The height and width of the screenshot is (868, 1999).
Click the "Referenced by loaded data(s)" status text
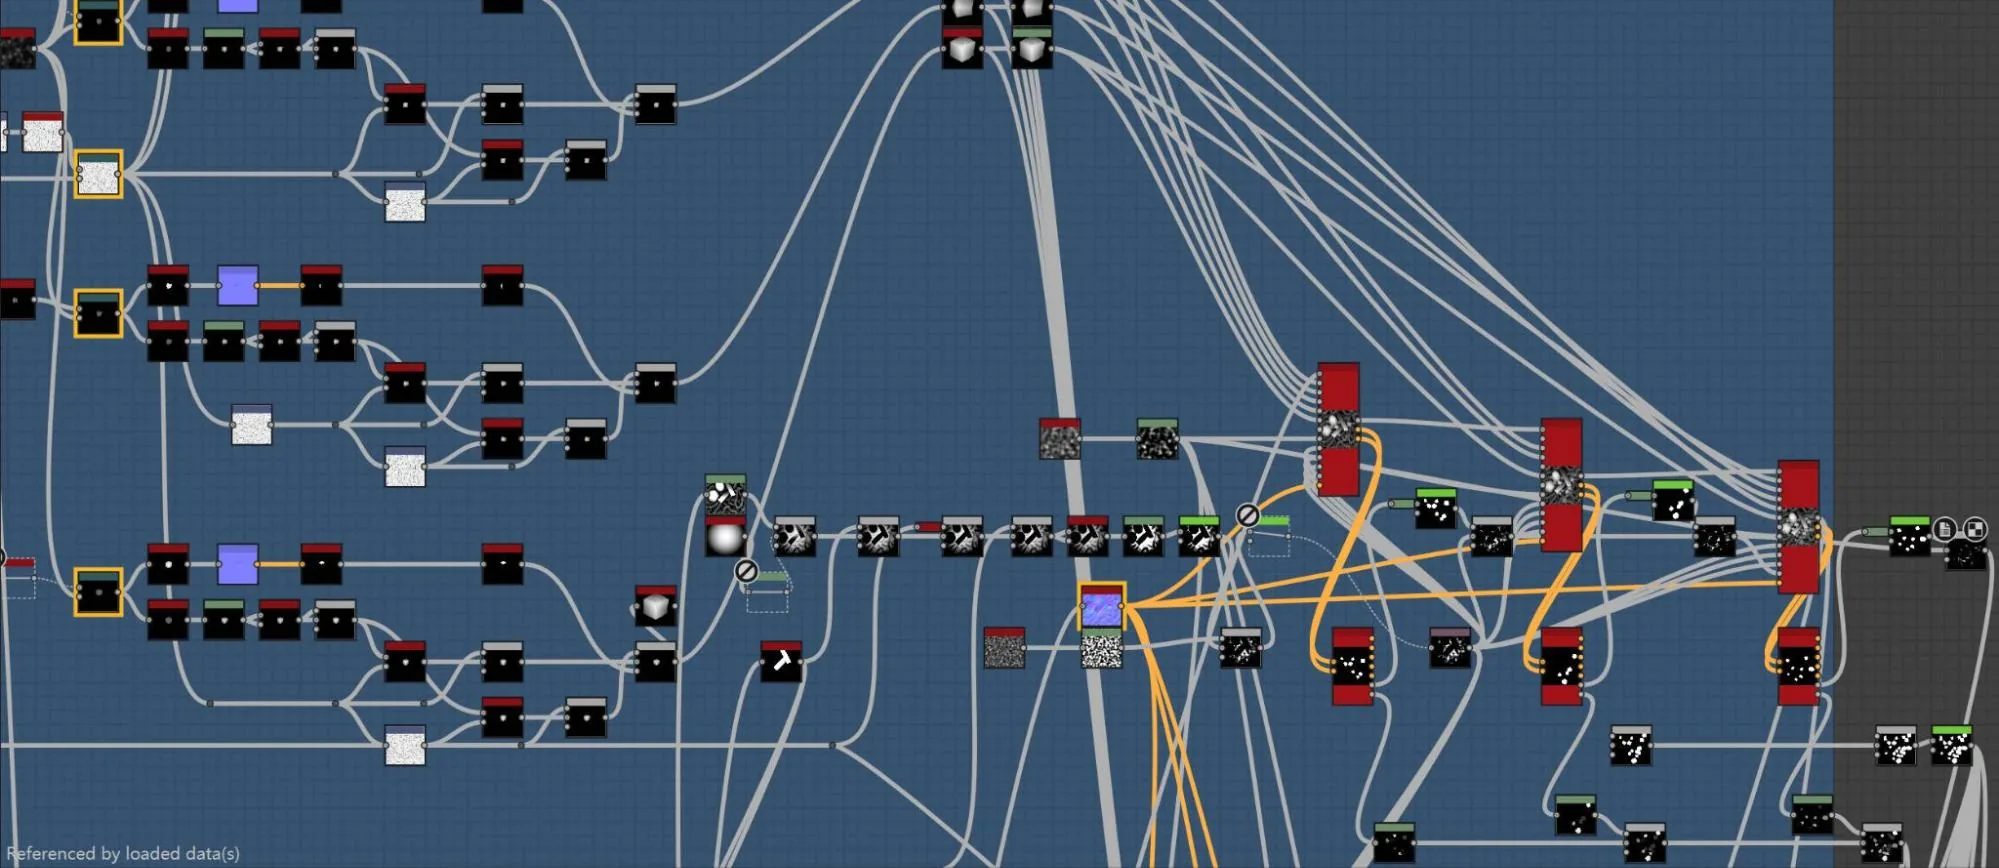[123, 853]
